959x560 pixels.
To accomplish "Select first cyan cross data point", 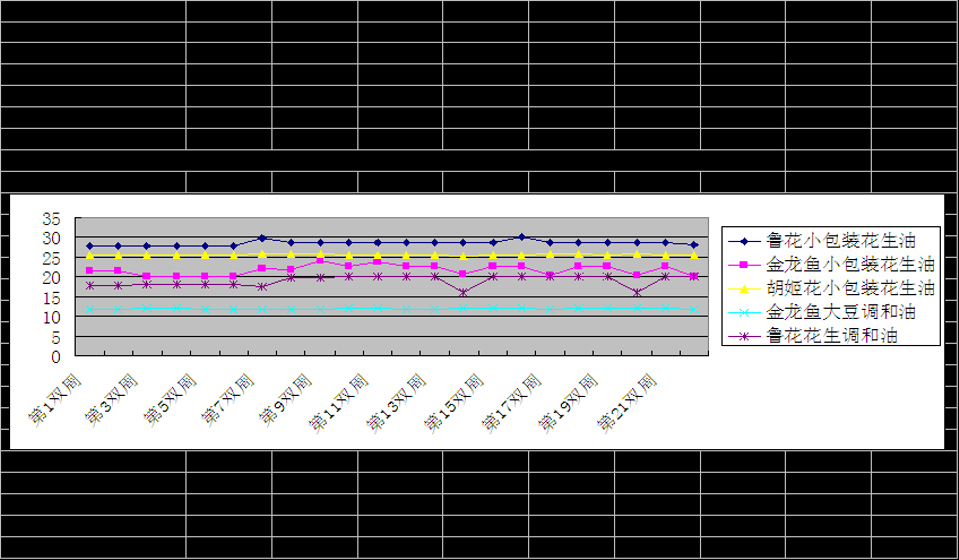I will pos(90,309).
